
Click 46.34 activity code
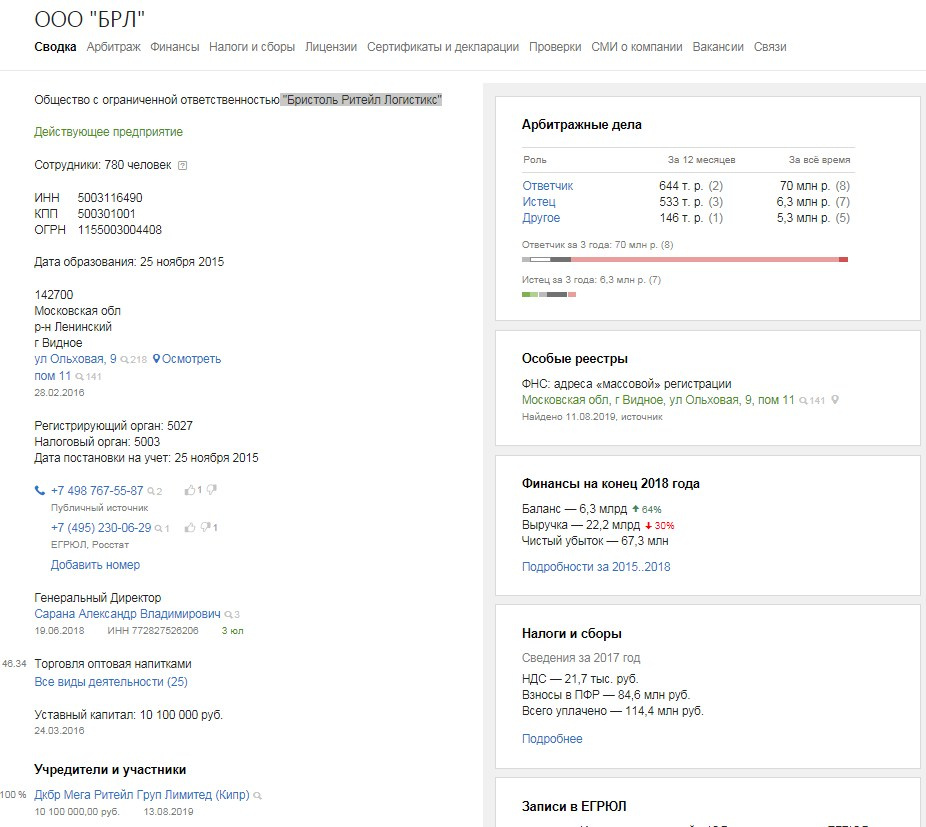coord(14,664)
